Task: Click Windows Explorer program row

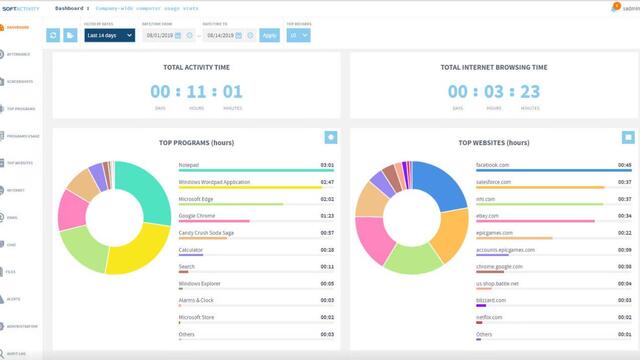Action: point(256,285)
